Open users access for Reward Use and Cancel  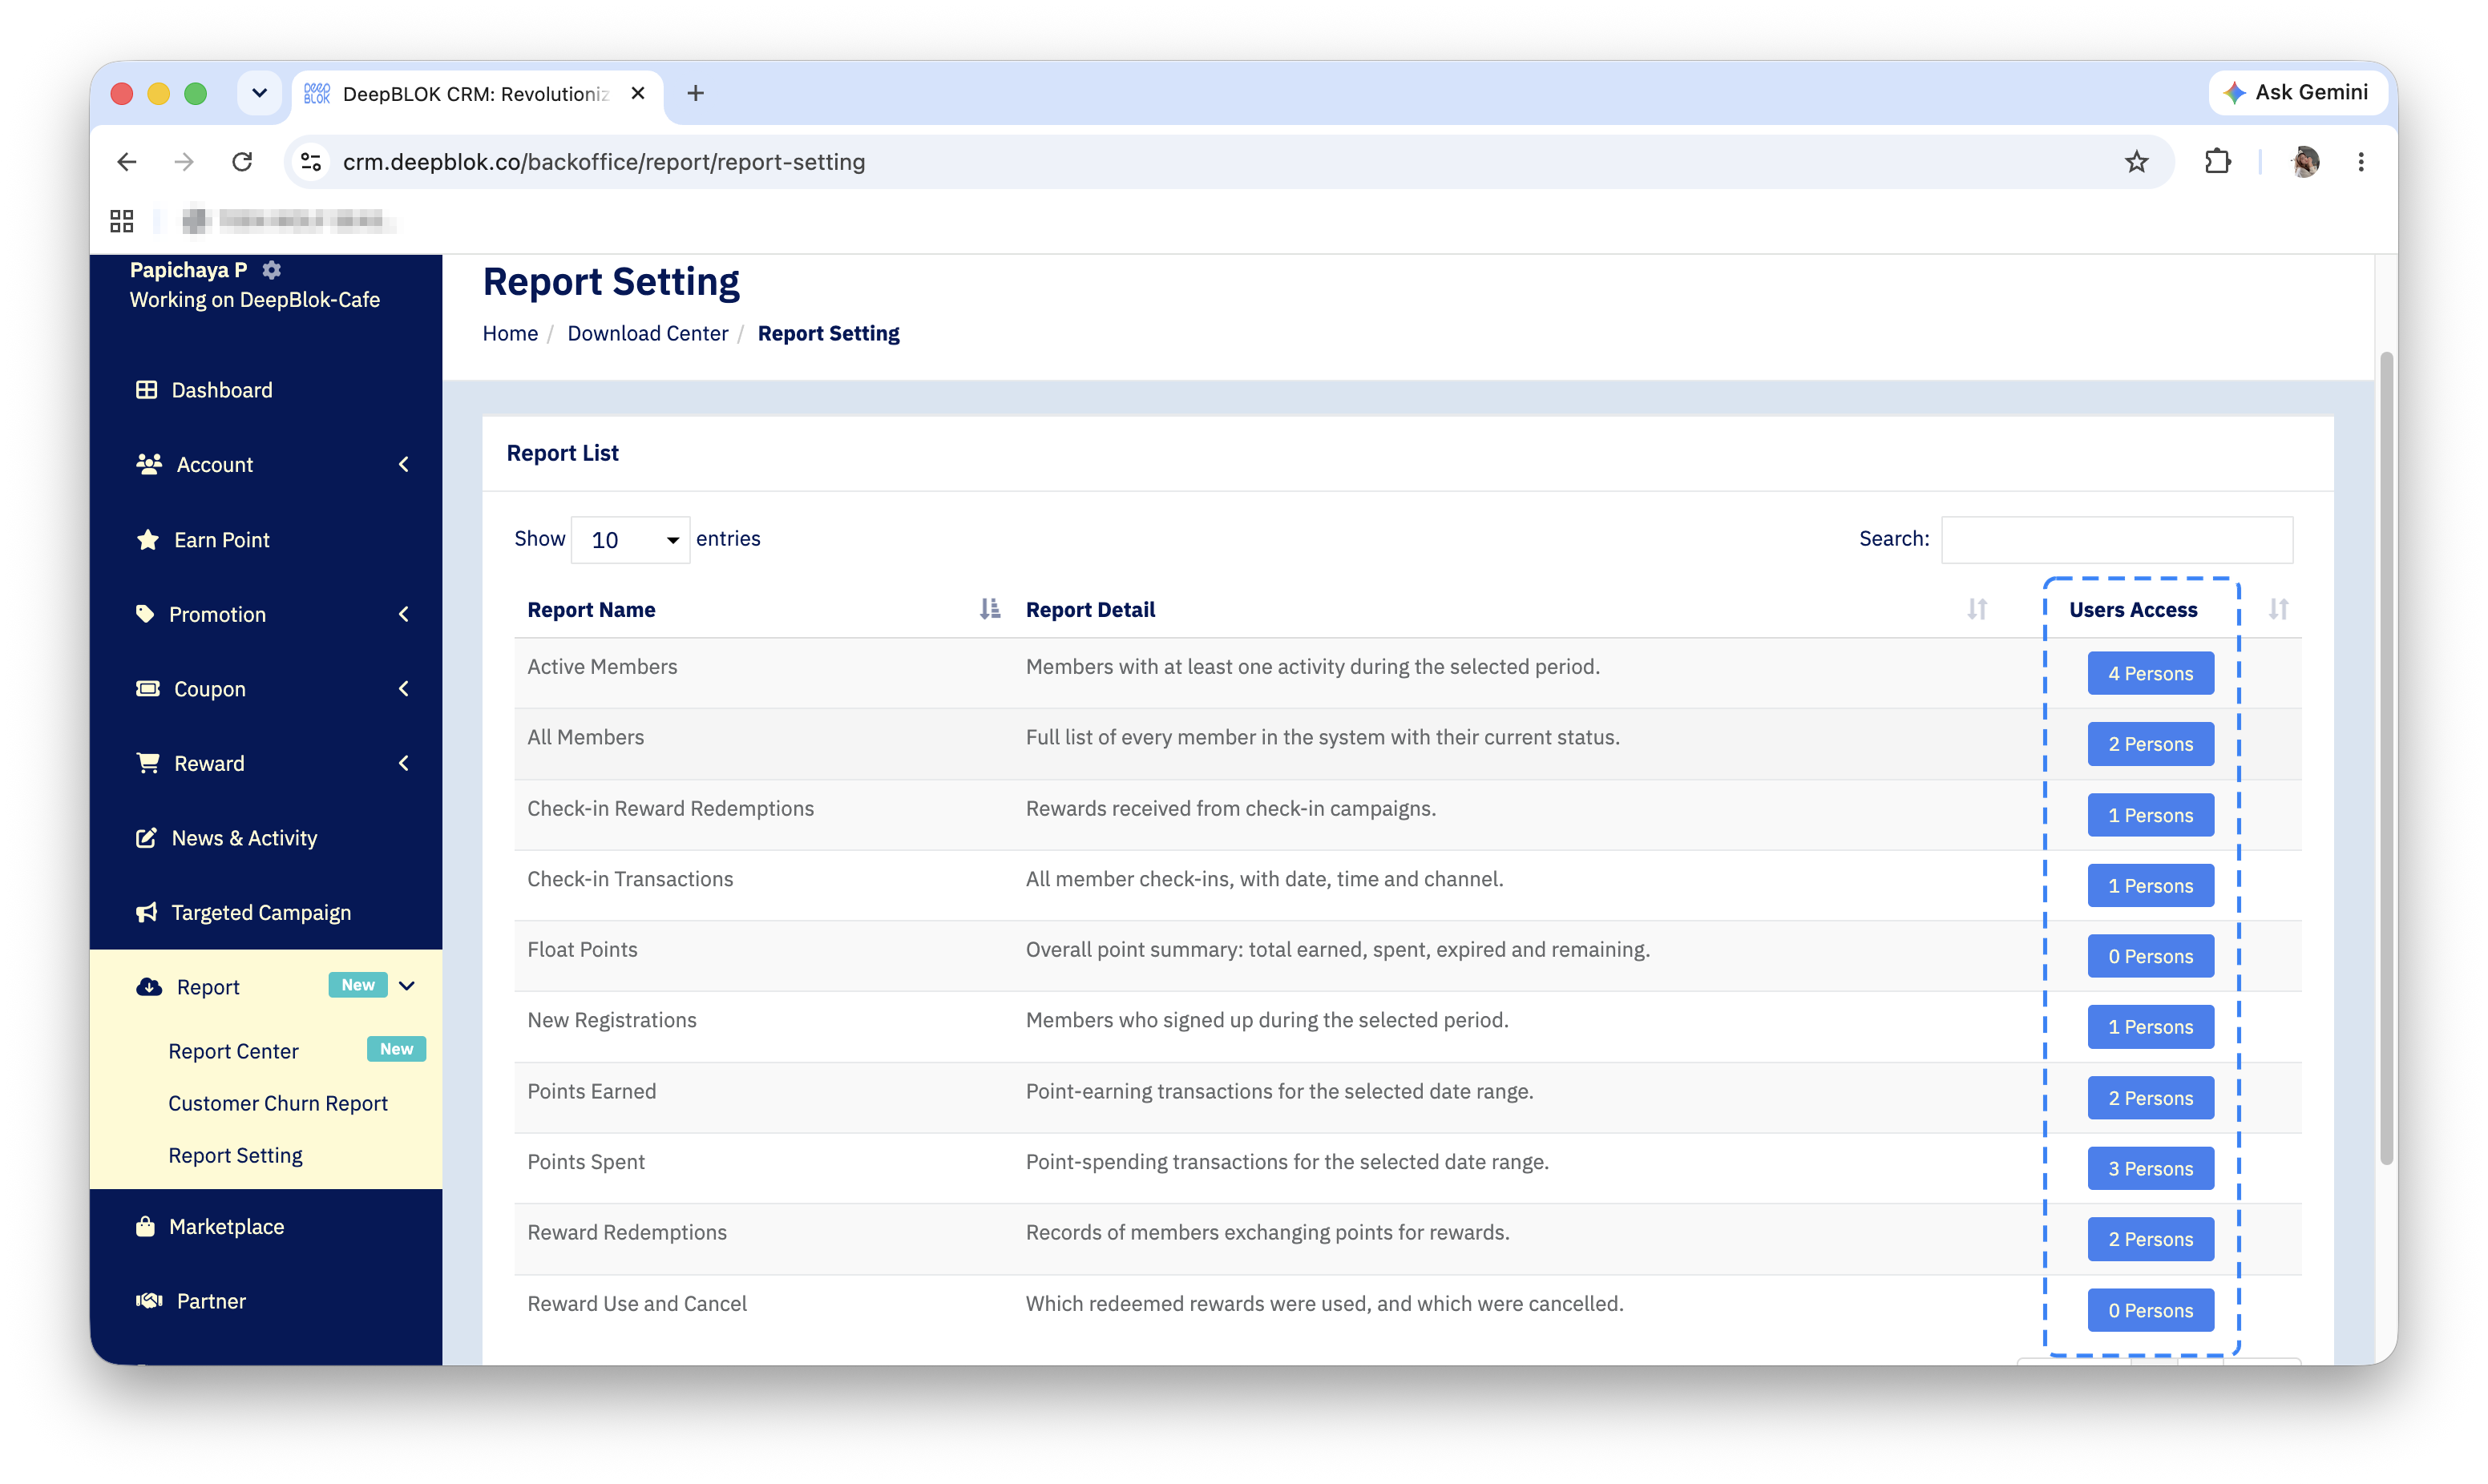click(2150, 1310)
